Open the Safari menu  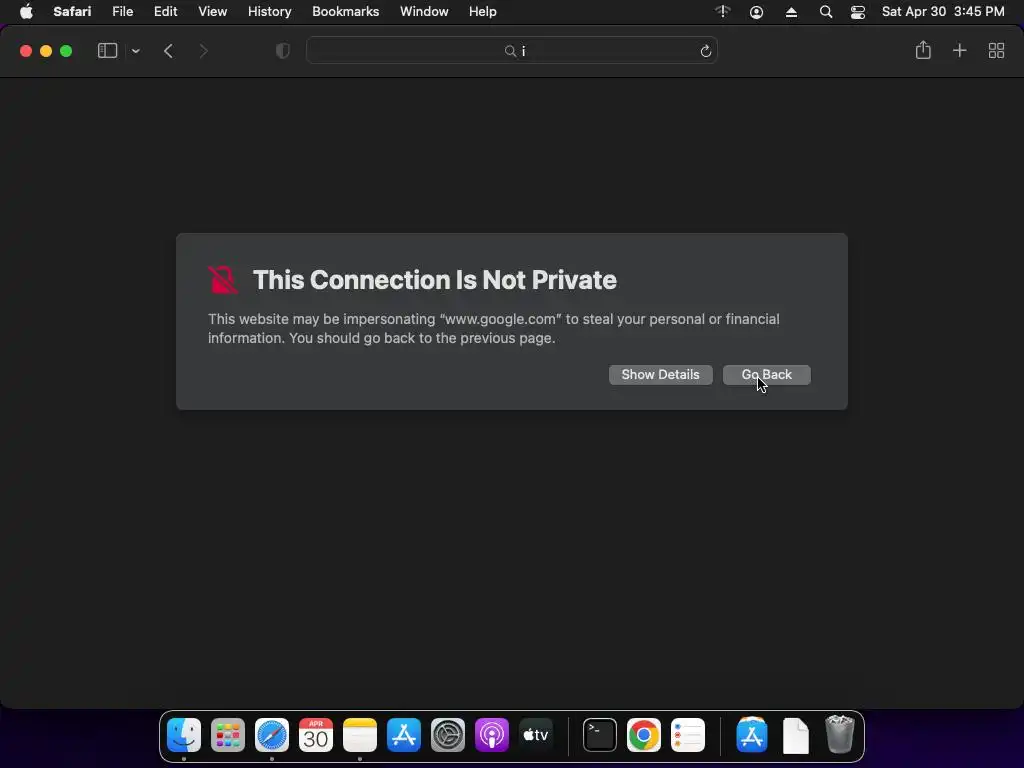point(72,12)
